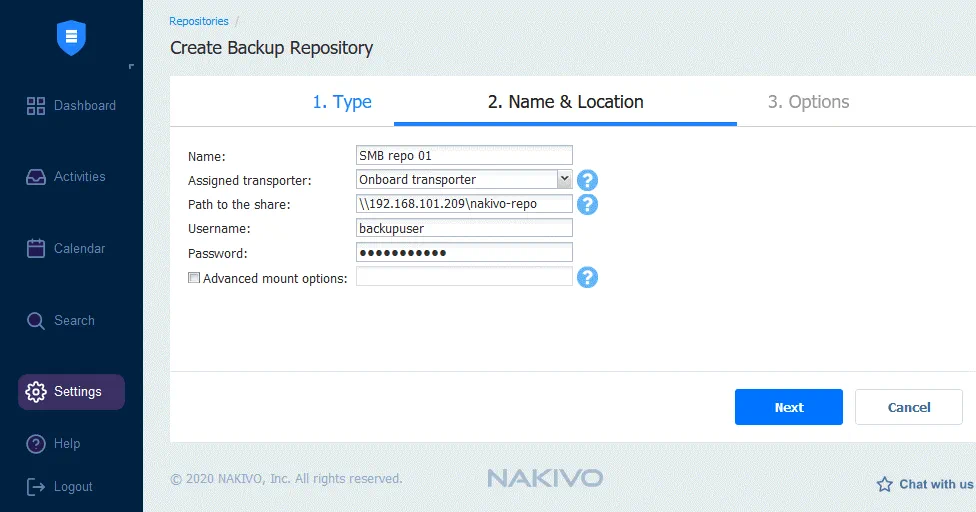This screenshot has height=512, width=976.
Task: Click the Settings gear icon
Action: click(36, 392)
